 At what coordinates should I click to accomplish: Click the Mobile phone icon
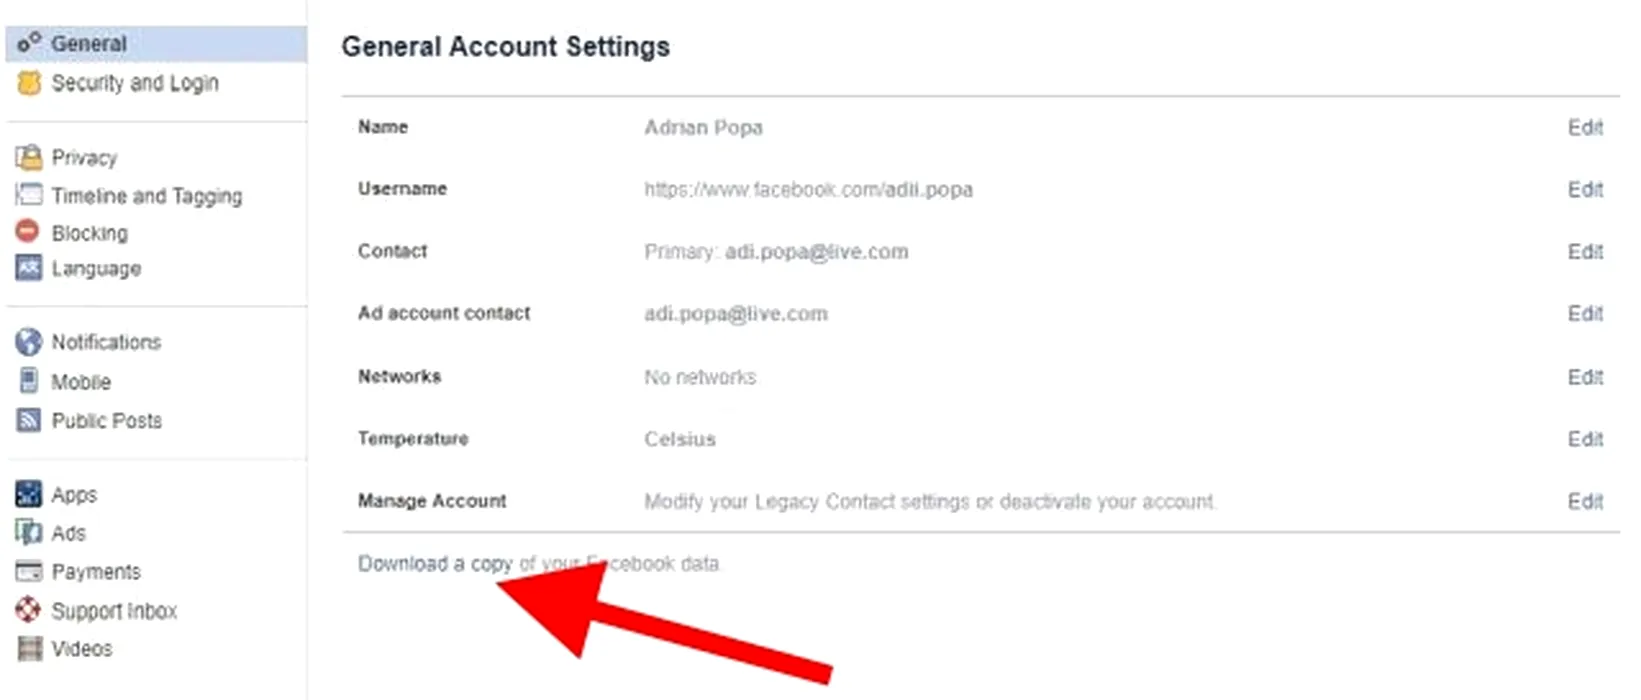coord(29,381)
